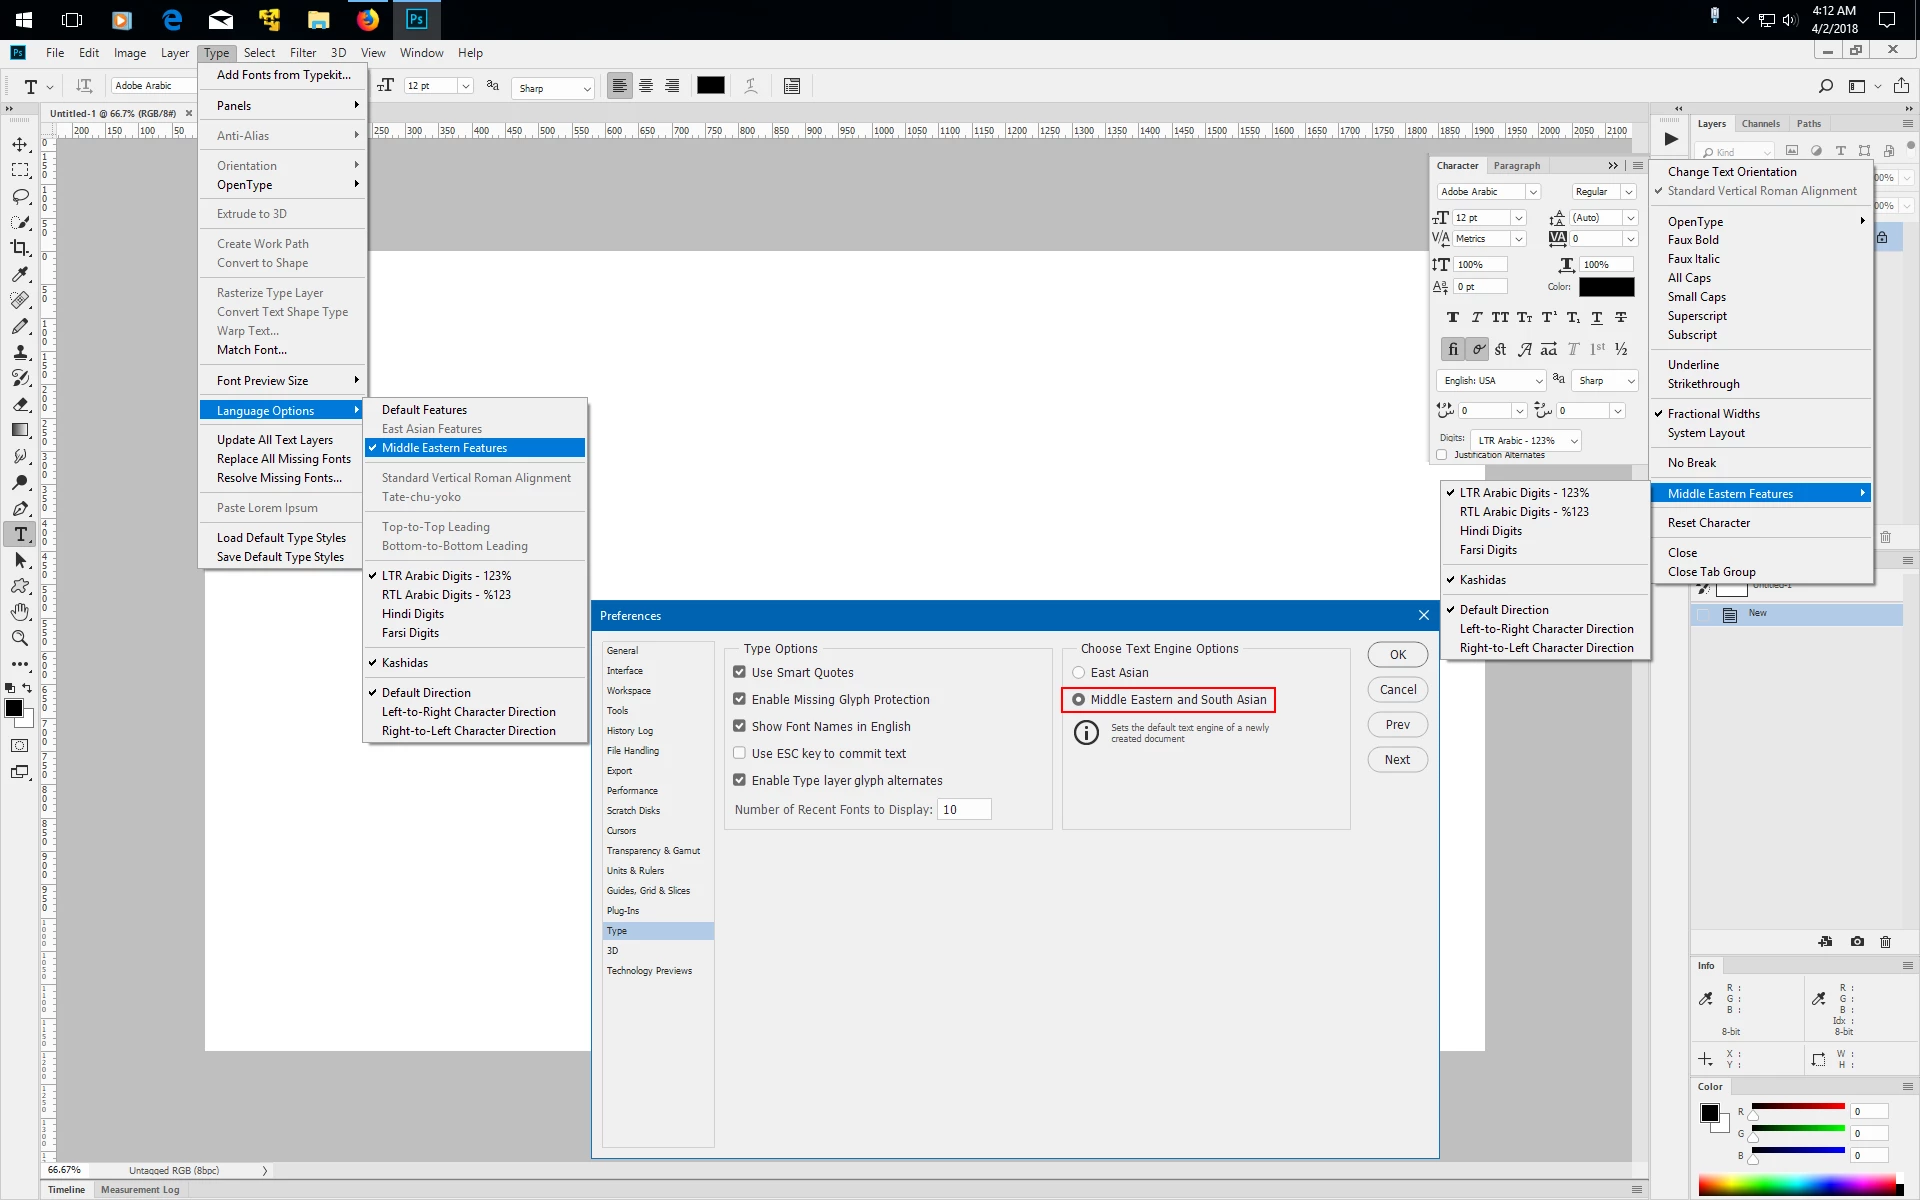
Task: Click the text color swatch in options bar
Action: point(710,86)
